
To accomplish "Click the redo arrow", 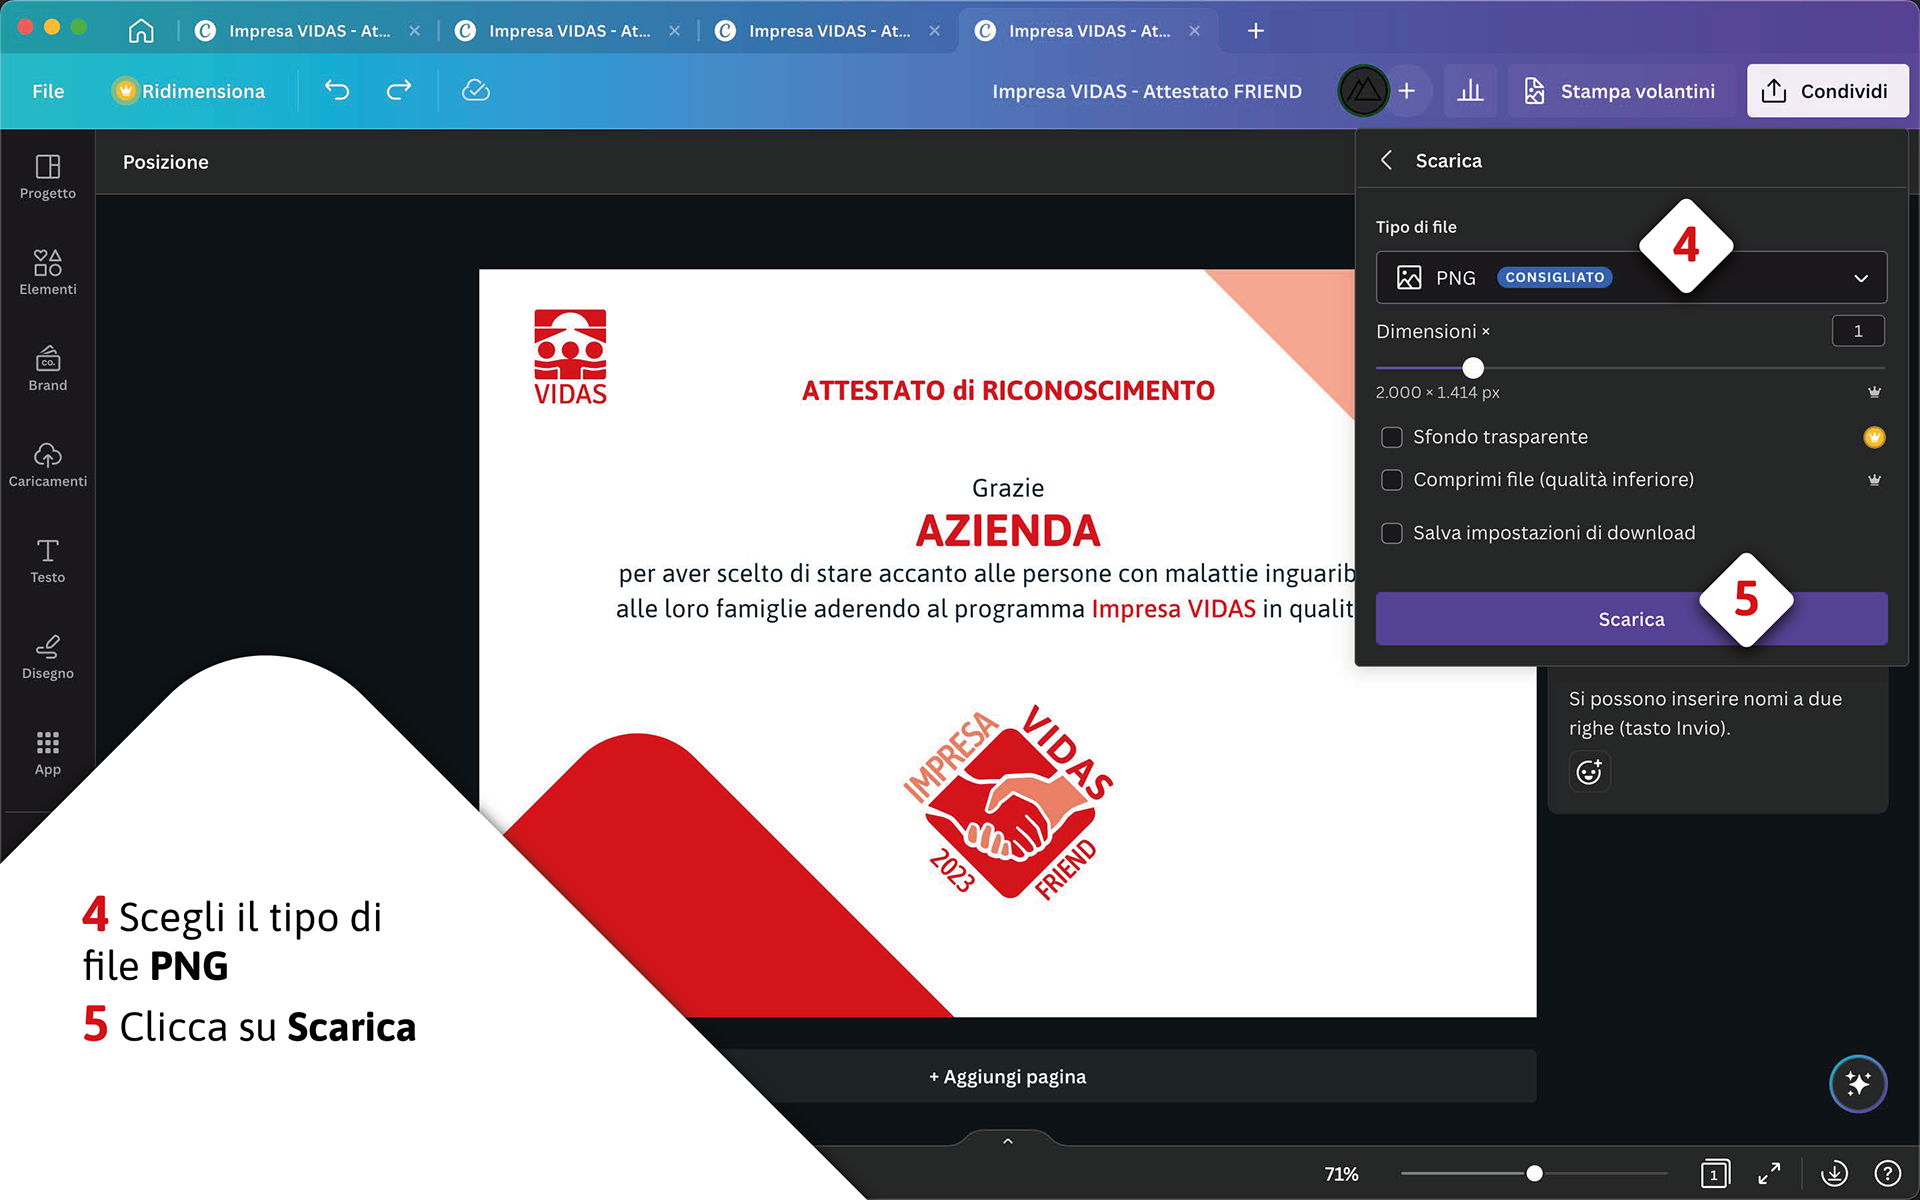I will click(x=399, y=91).
